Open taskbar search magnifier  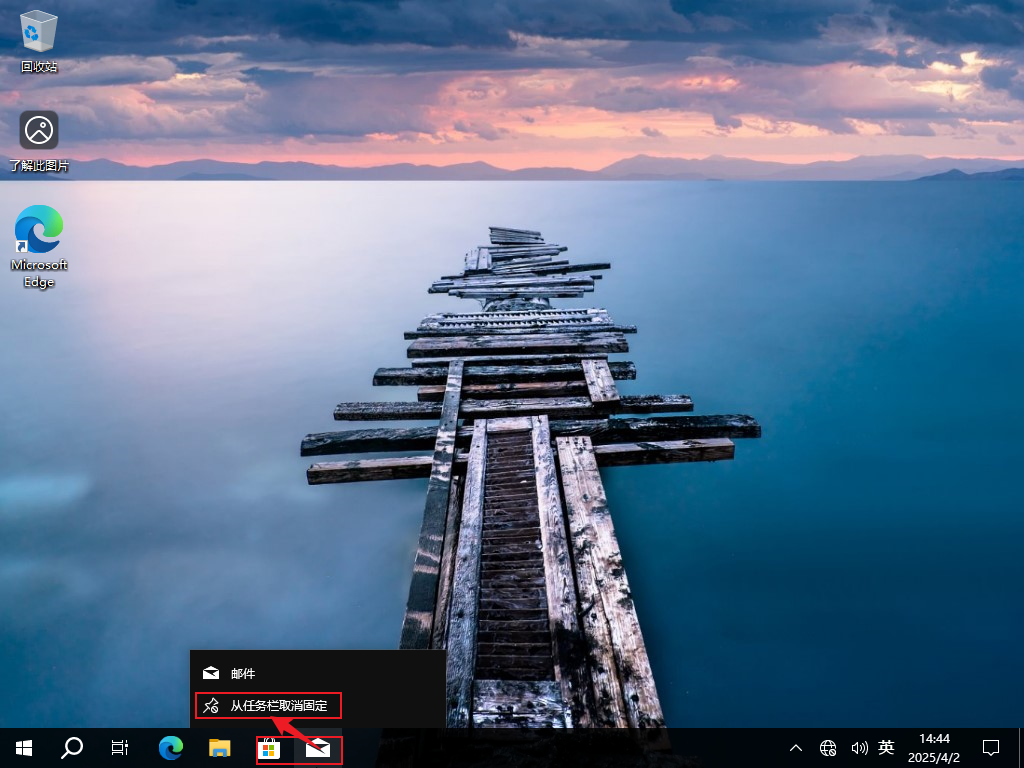pyautogui.click(x=72, y=748)
